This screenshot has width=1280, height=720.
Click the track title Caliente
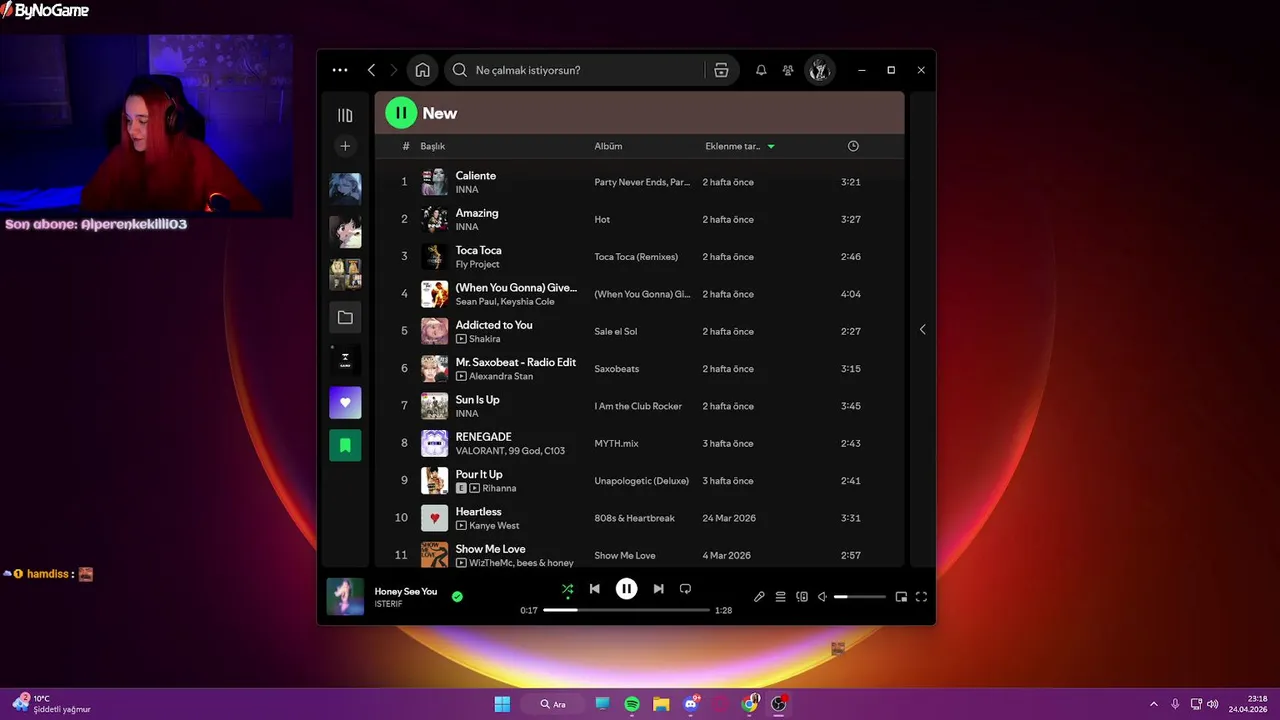tap(476, 175)
